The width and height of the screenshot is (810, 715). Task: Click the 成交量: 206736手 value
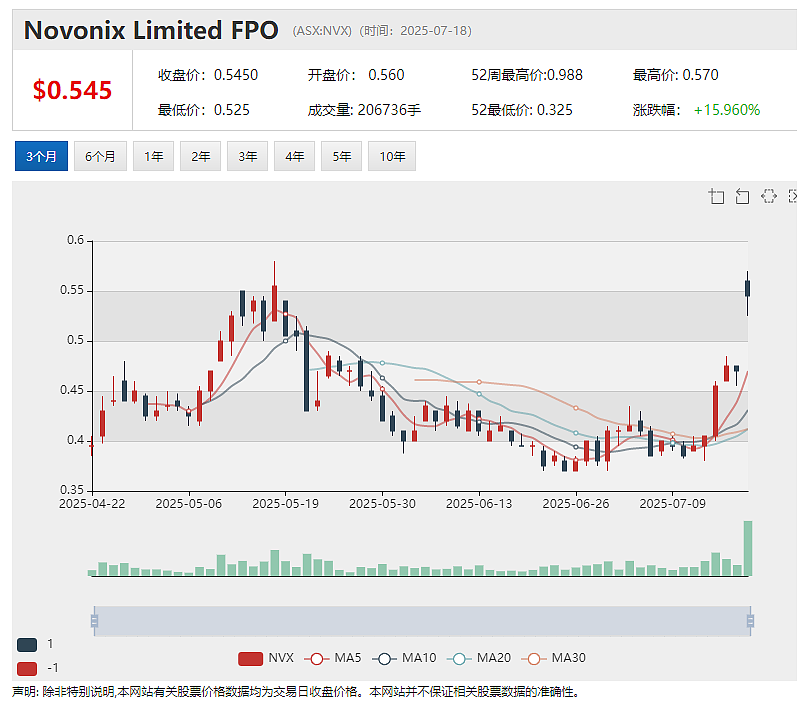coord(364,110)
